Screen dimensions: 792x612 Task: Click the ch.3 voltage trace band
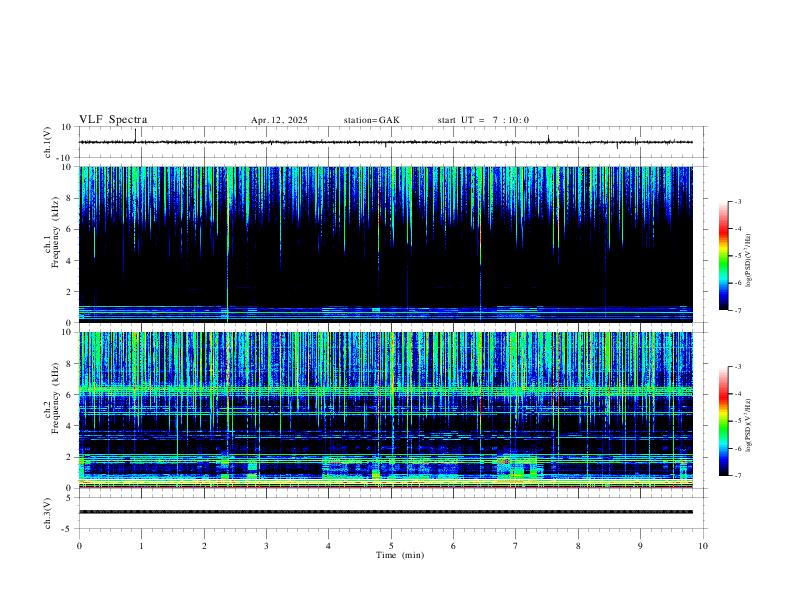pos(386,512)
